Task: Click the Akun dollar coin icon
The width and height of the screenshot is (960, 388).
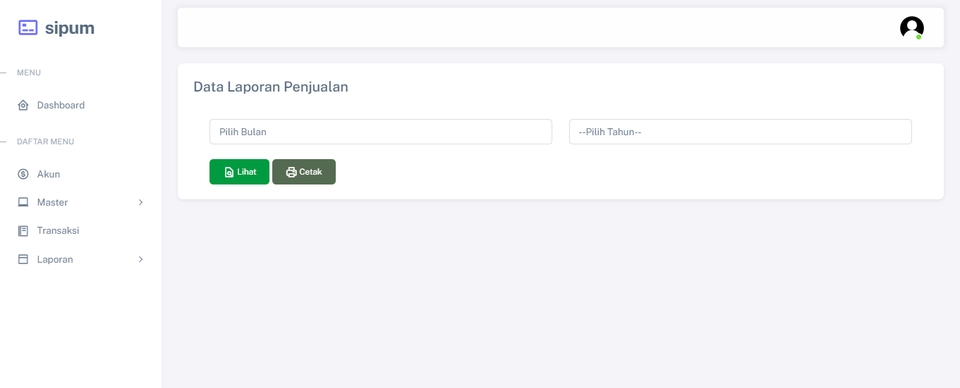Action: coord(23,174)
